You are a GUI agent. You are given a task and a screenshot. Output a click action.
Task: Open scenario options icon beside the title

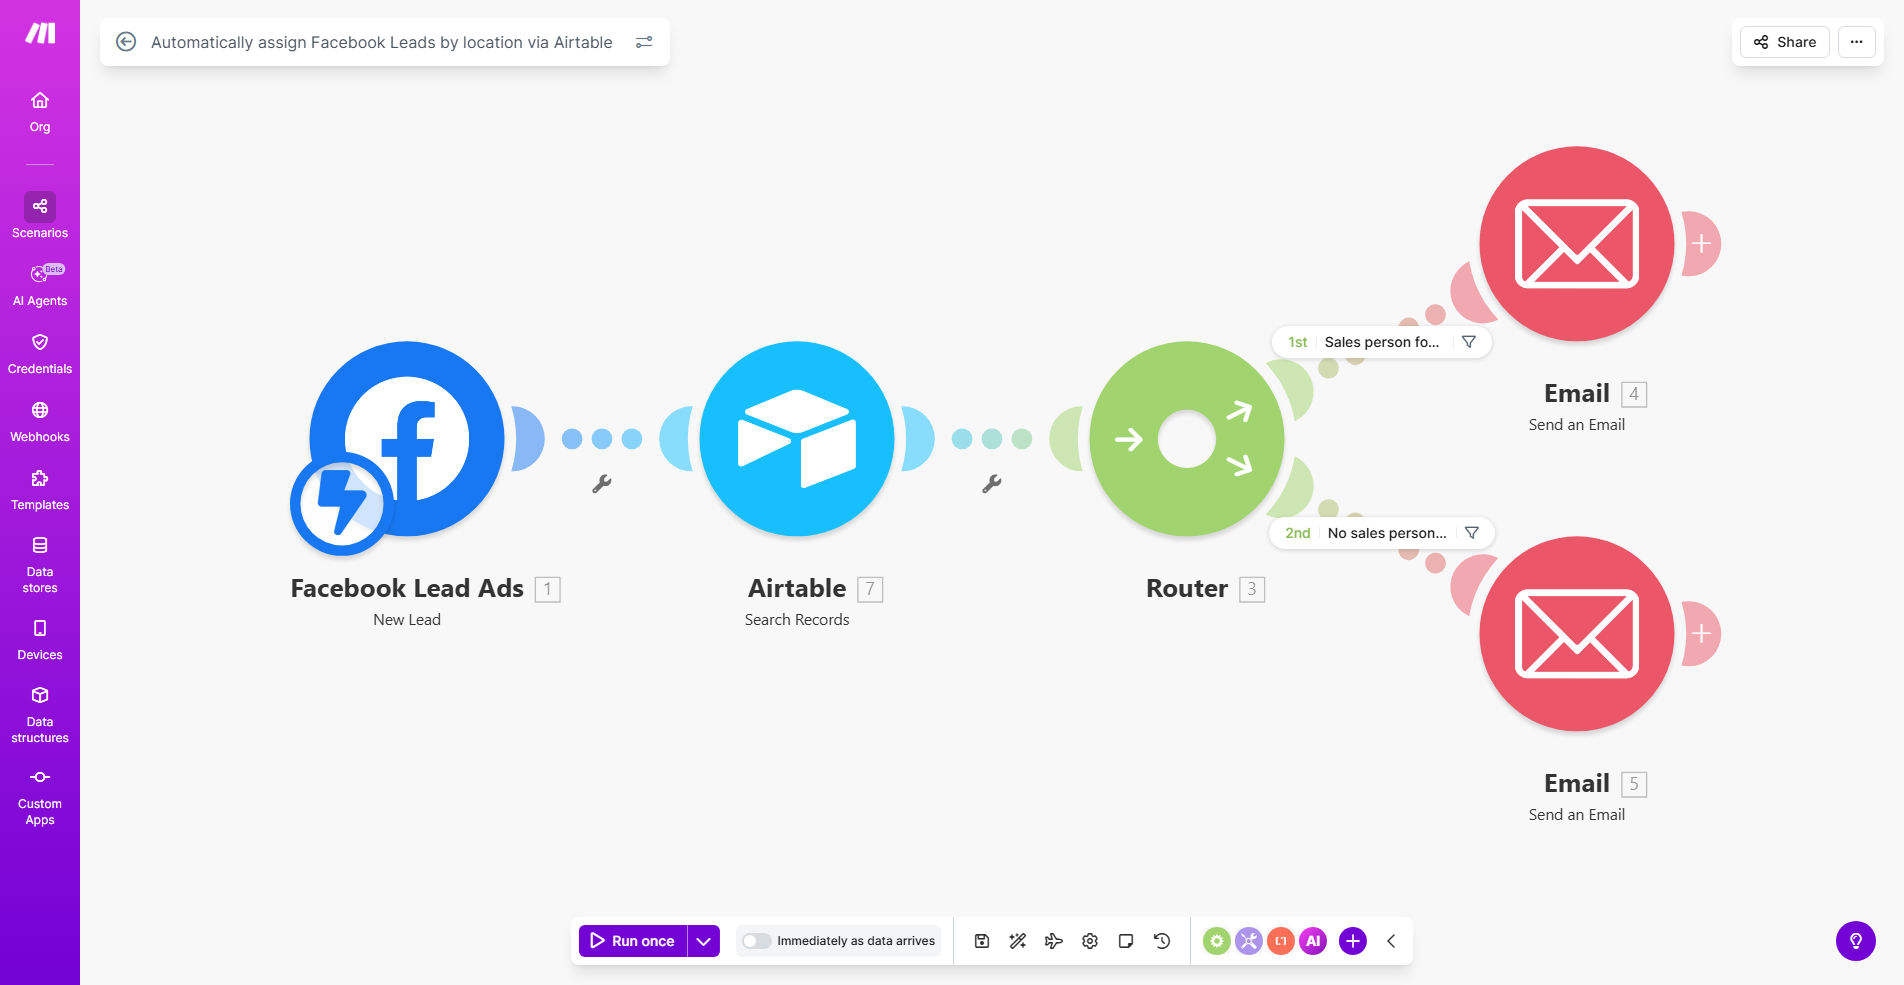tap(644, 42)
